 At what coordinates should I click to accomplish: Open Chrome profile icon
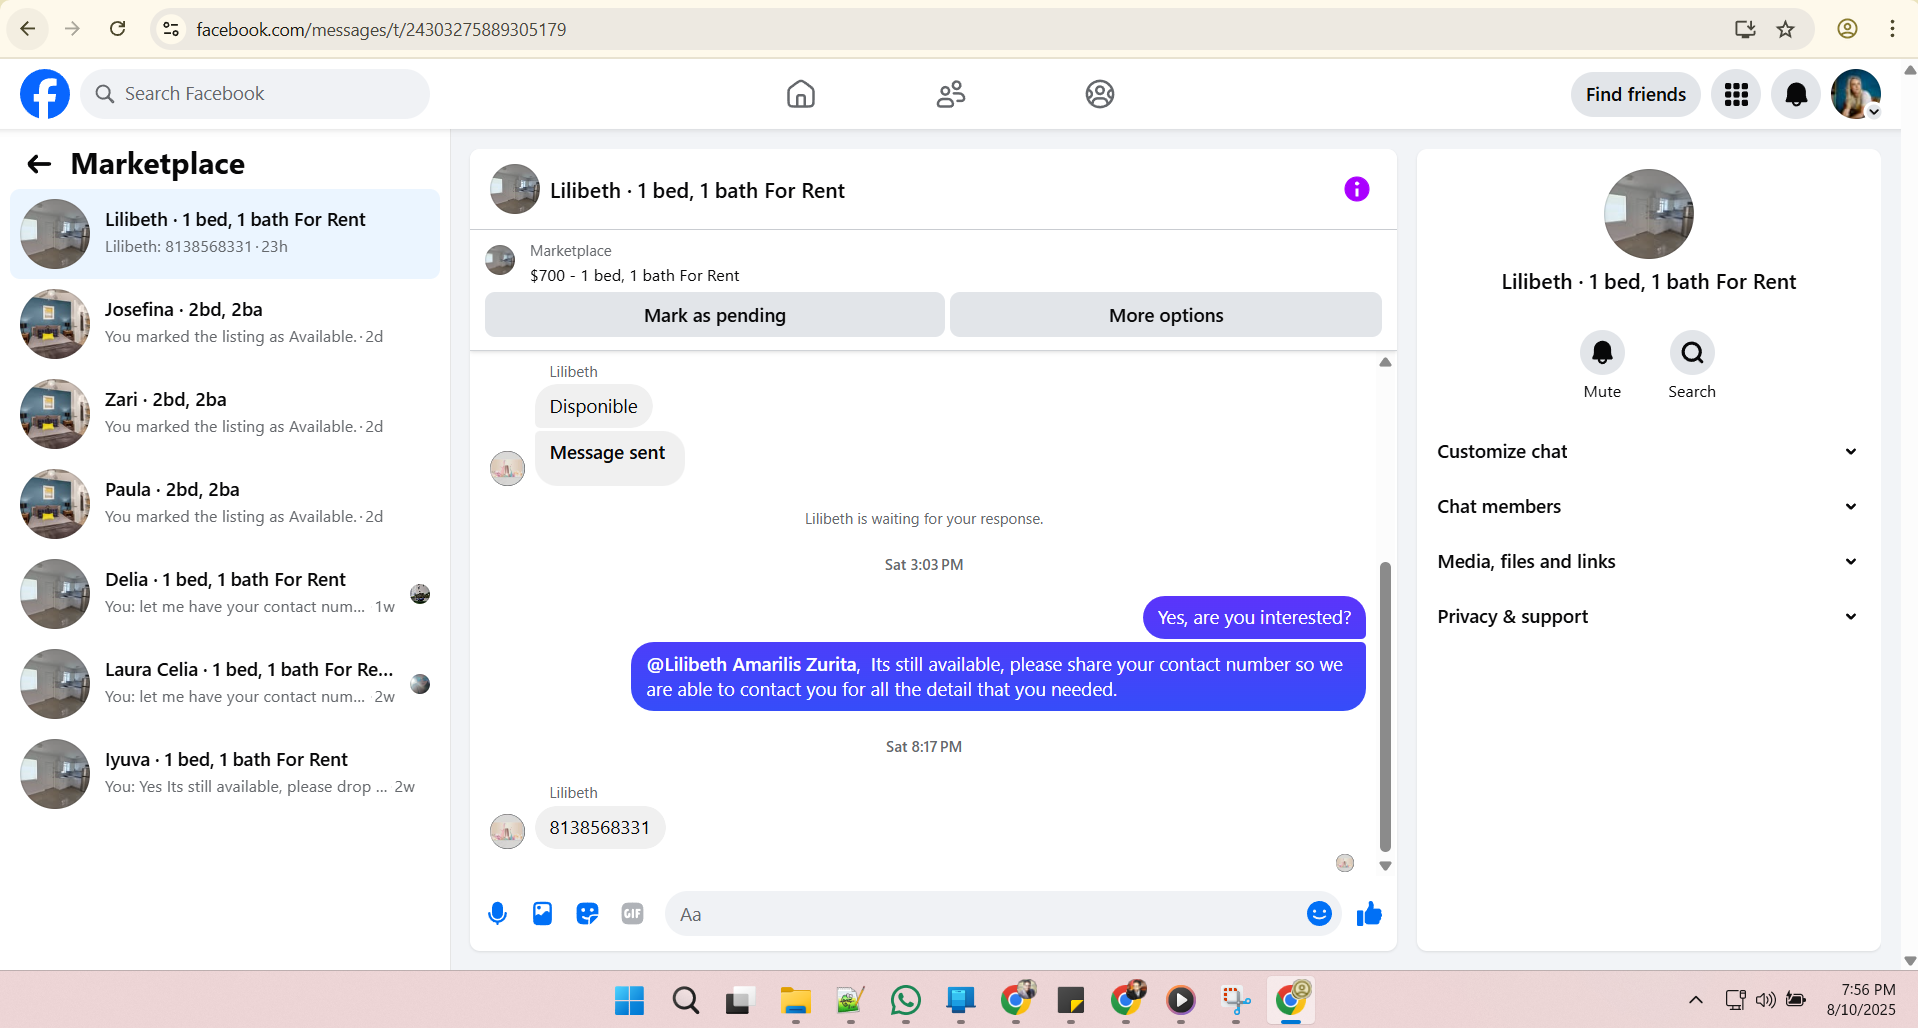tap(1847, 29)
